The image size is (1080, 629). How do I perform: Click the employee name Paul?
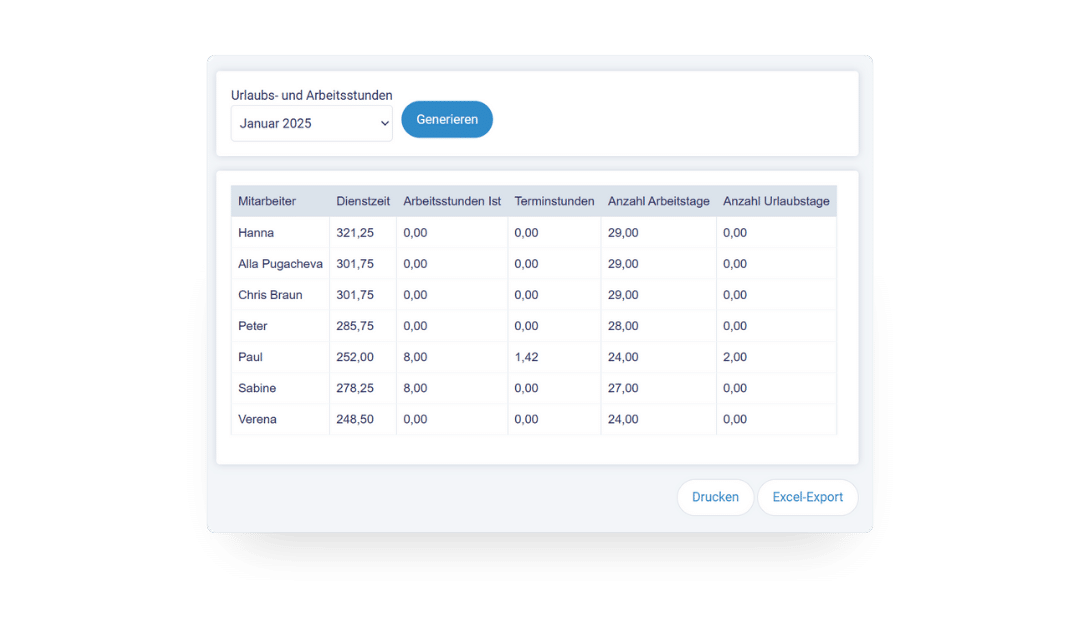tap(250, 357)
